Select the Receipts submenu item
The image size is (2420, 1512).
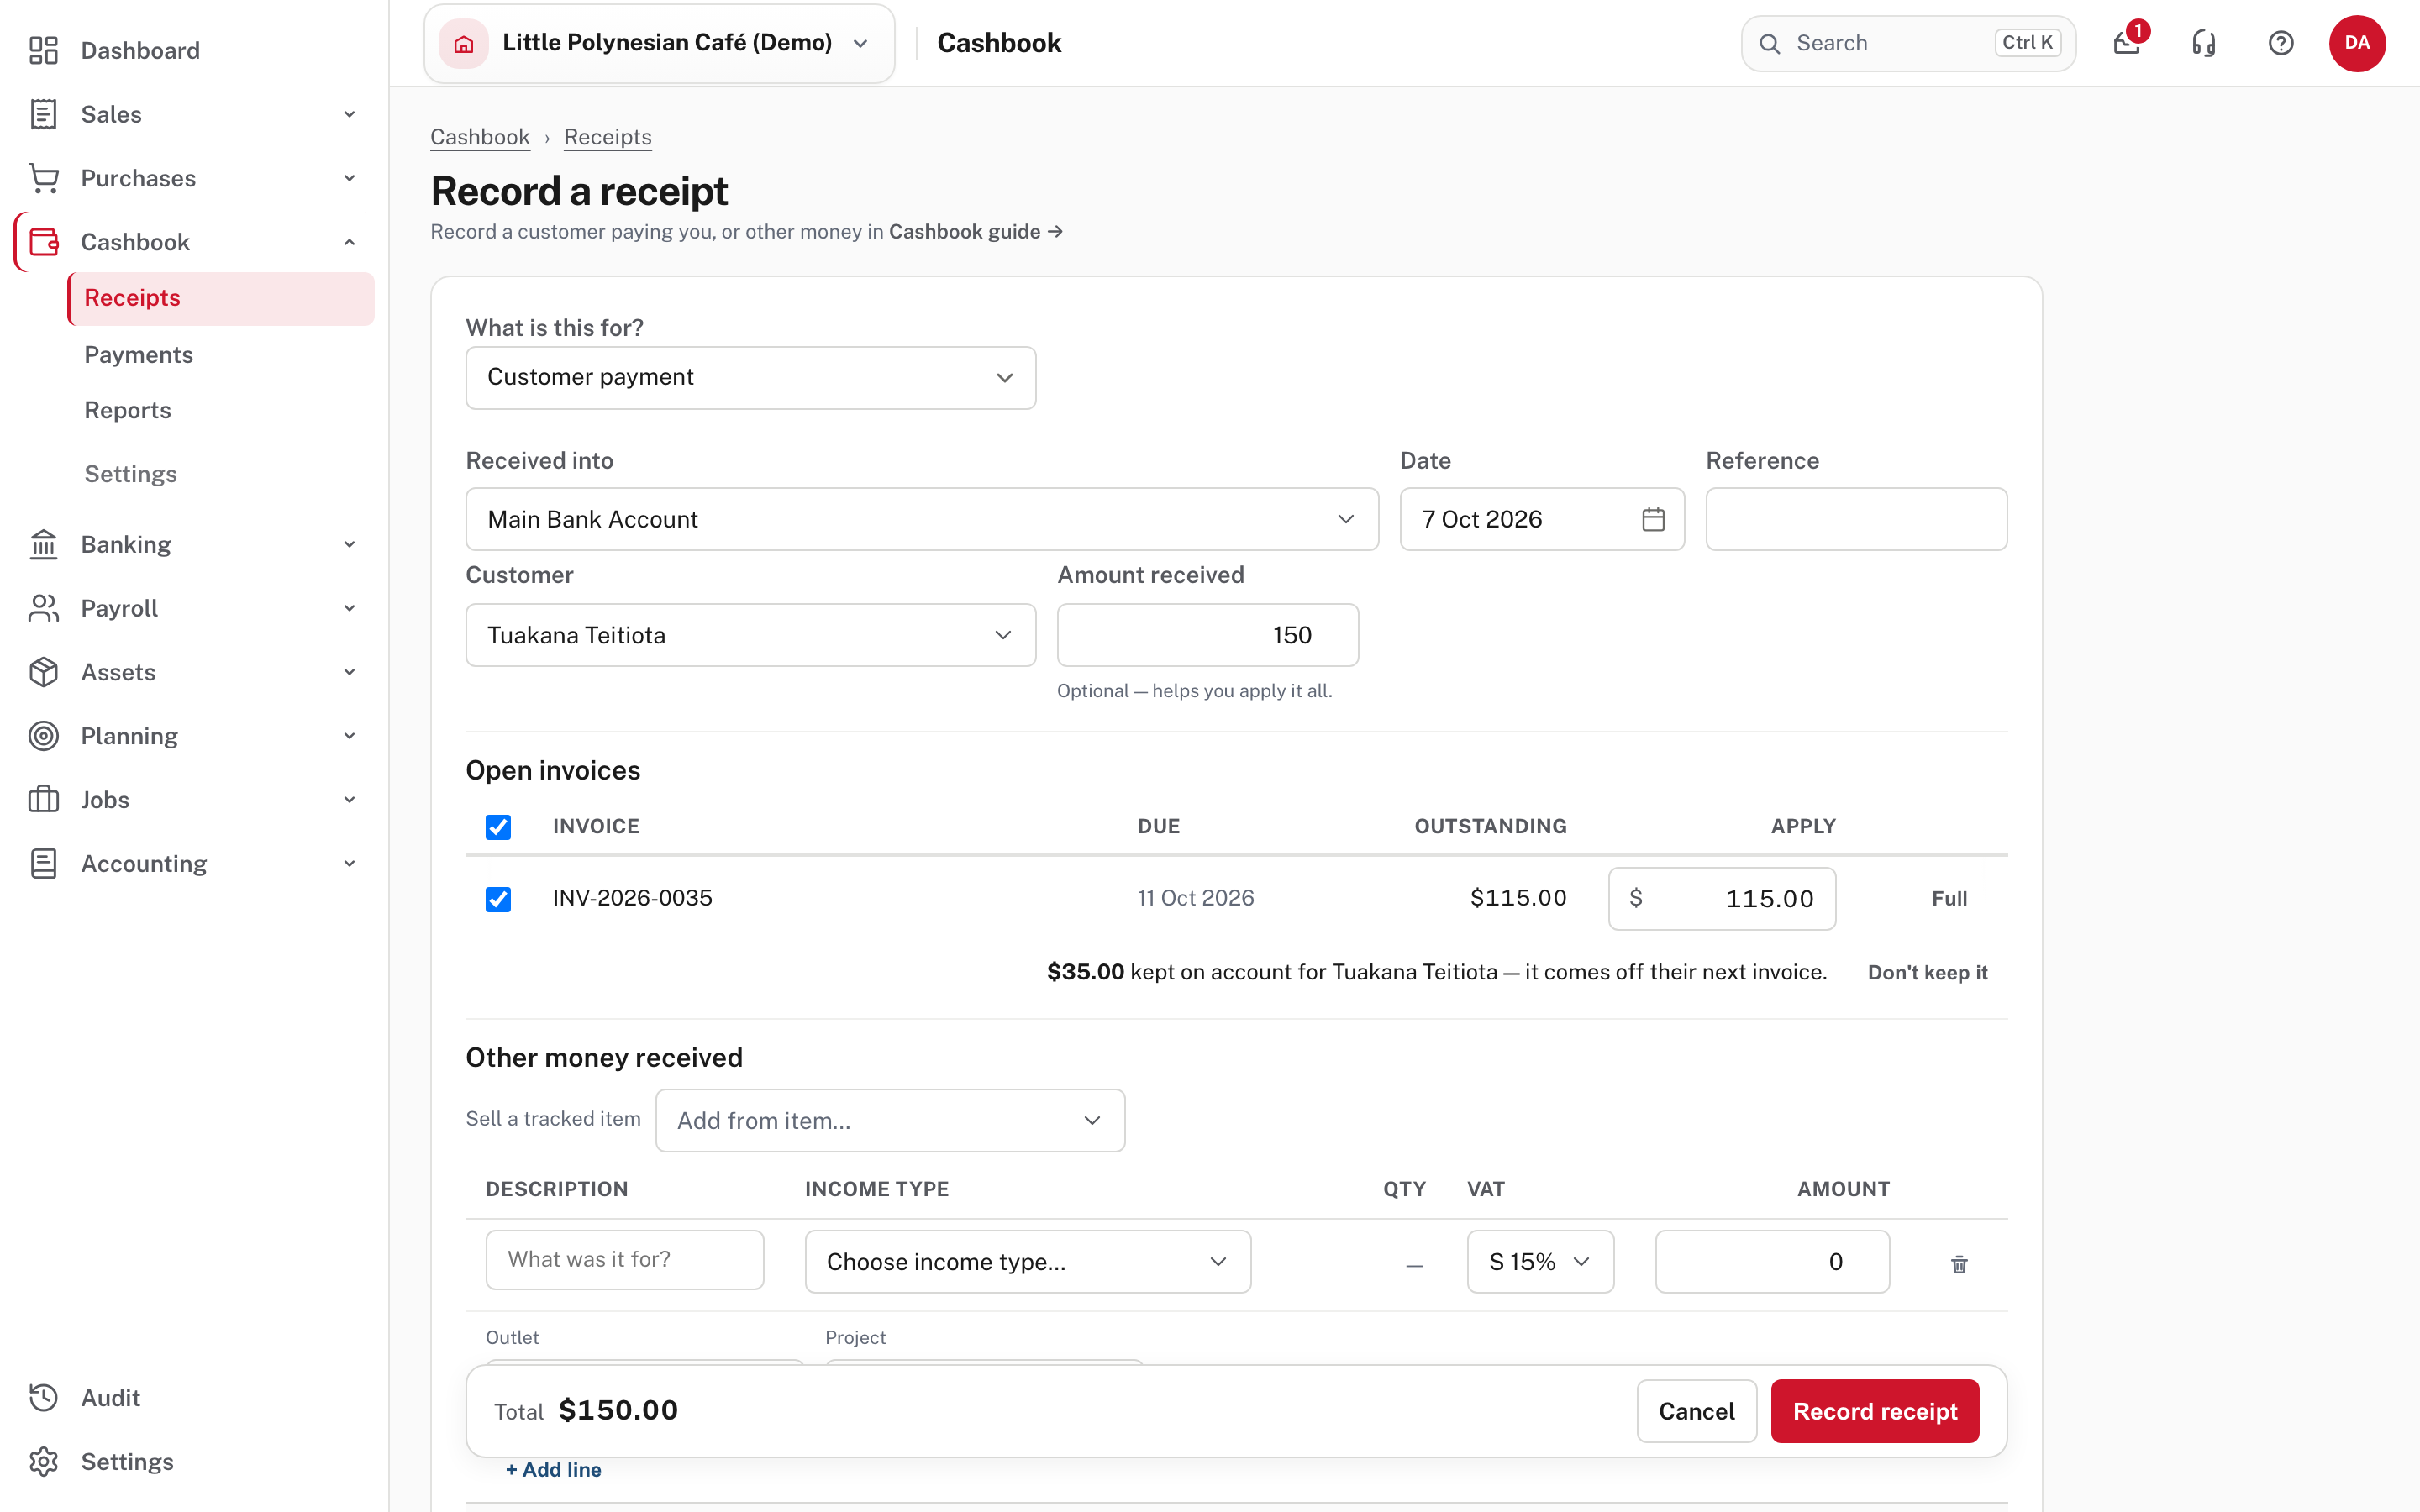pyautogui.click(x=221, y=298)
